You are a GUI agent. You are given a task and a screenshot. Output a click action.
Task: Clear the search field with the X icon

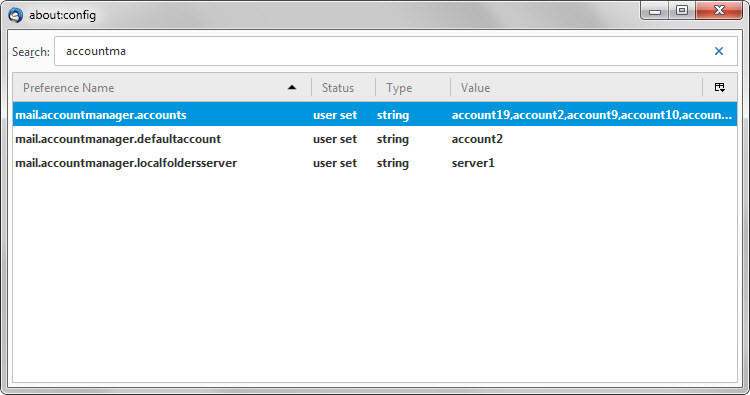point(718,51)
